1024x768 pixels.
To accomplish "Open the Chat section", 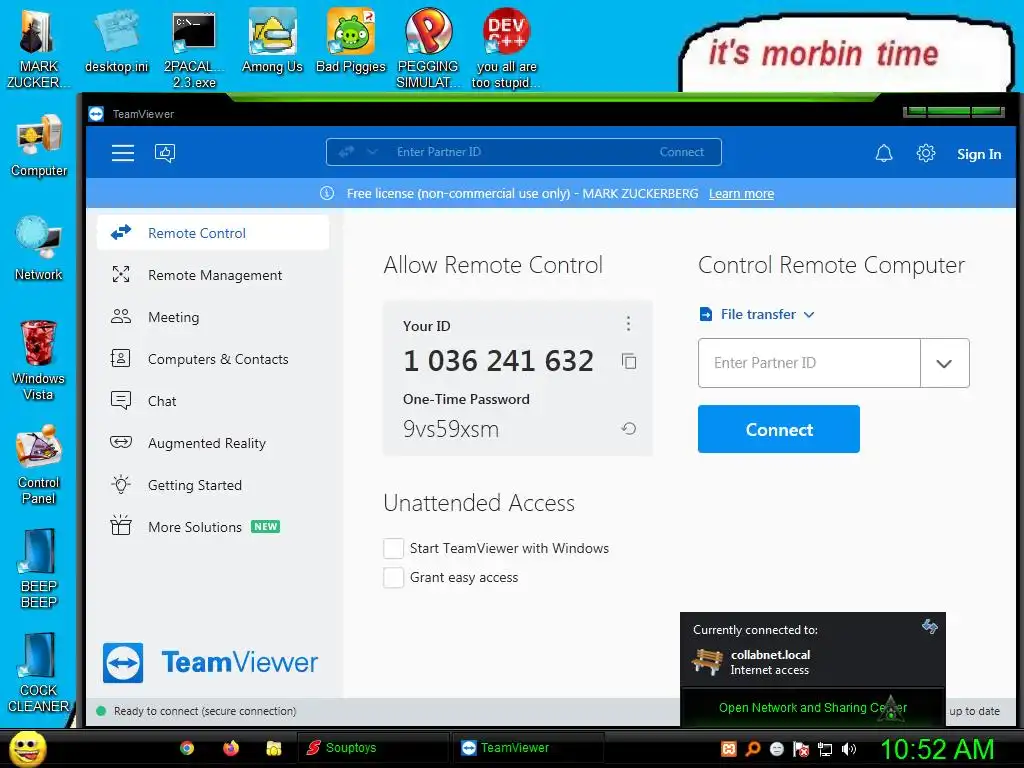I will (213, 401).
